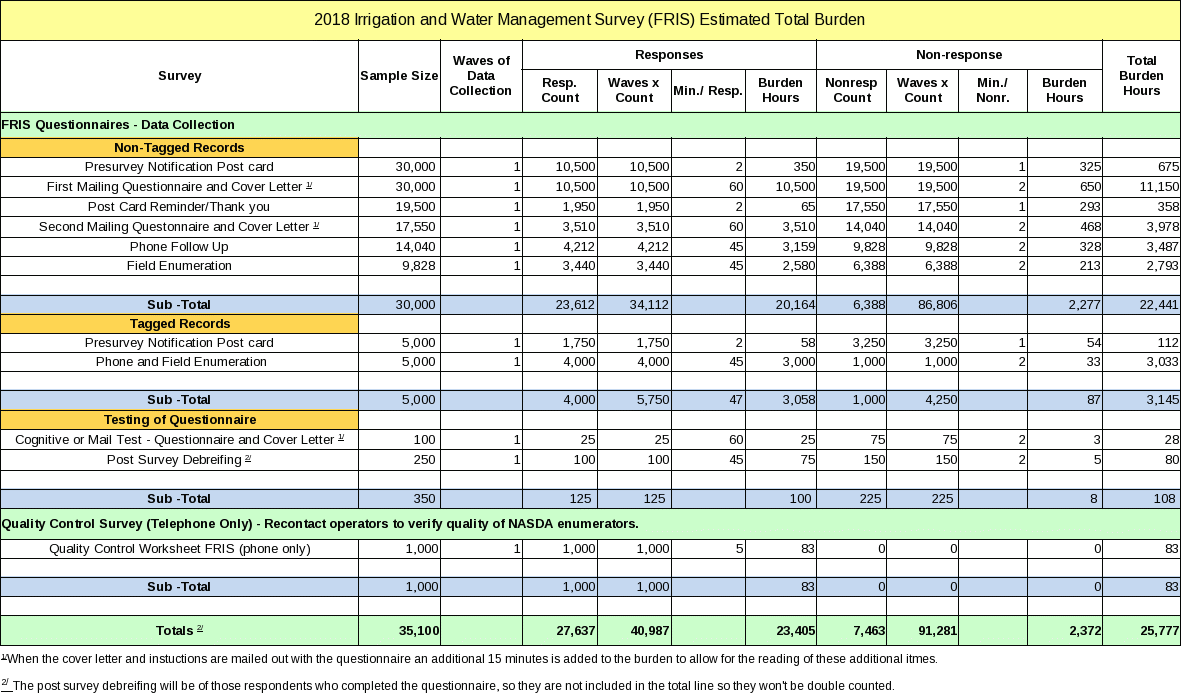This screenshot has width=1195, height=700.
Task: Select the grand total 25,777 cell
Action: [1141, 630]
